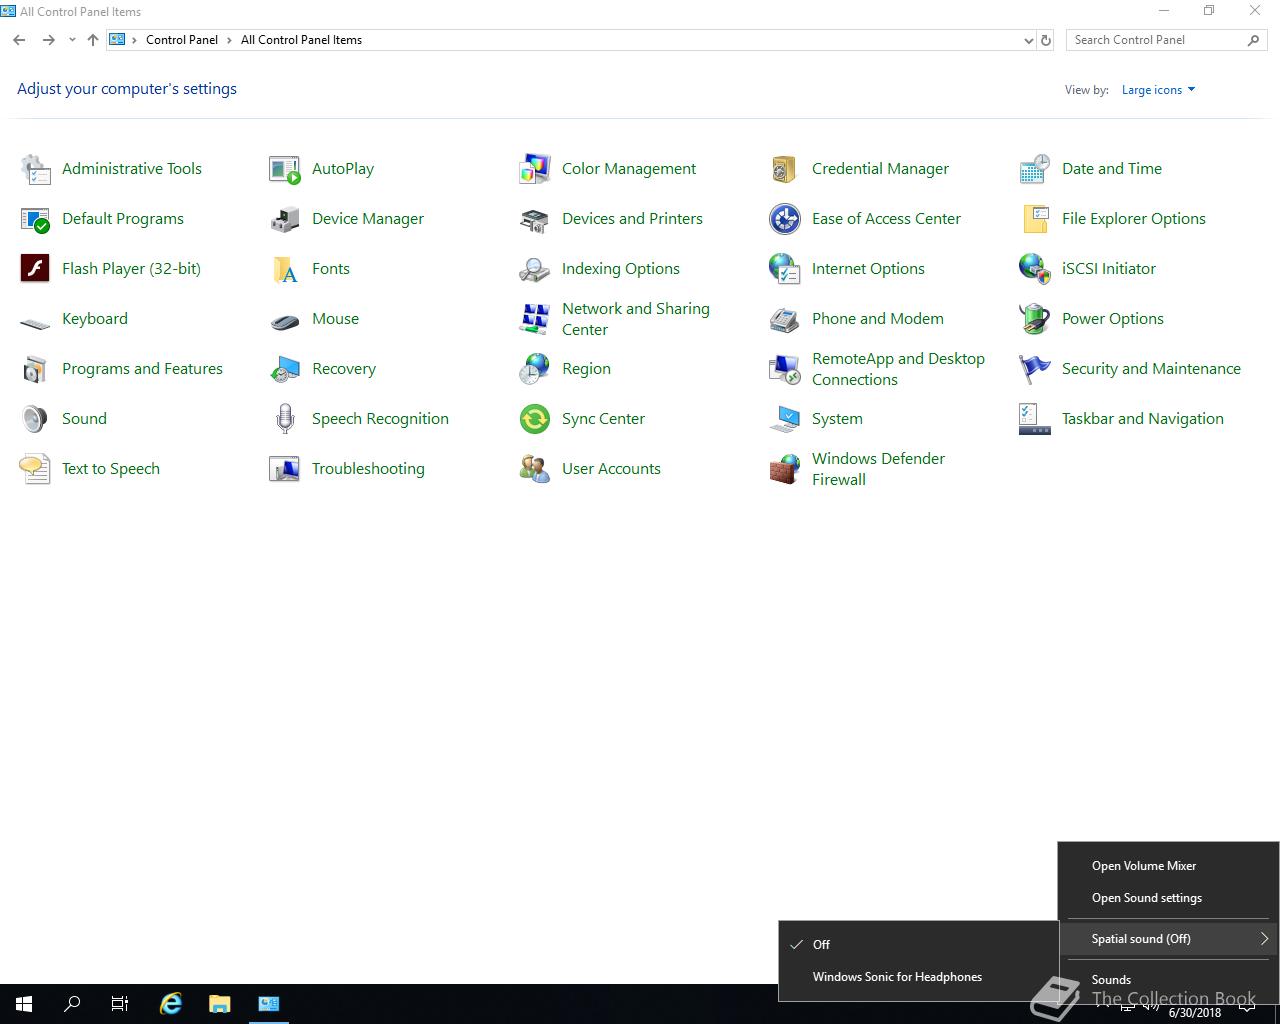Open the recent locations dropdown arrow
The height and width of the screenshot is (1024, 1280).
click(72, 40)
